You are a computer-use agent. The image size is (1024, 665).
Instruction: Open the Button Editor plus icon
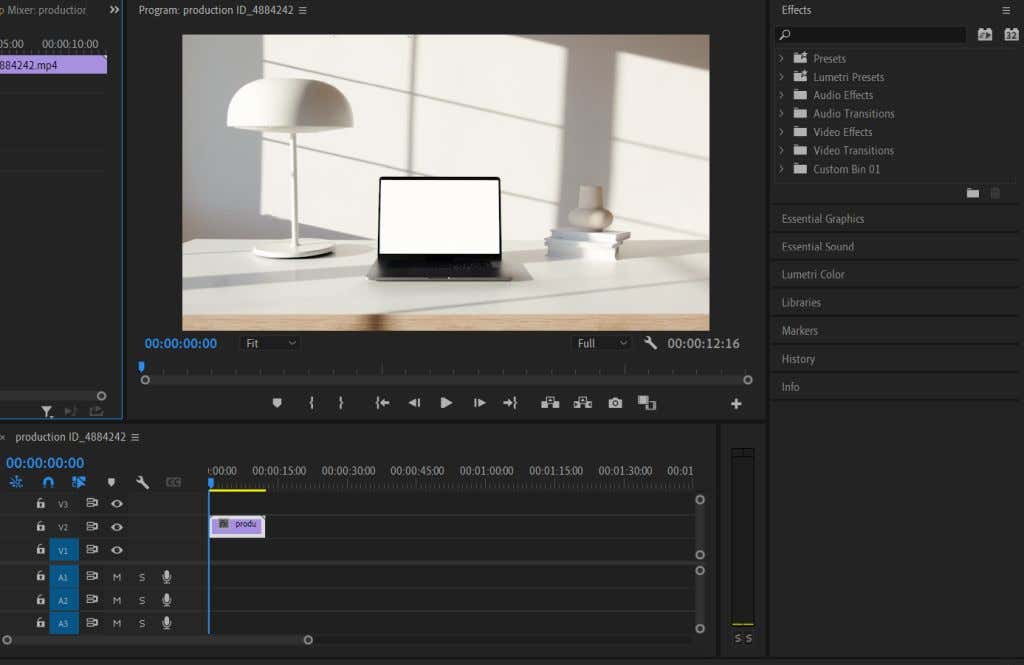point(736,404)
